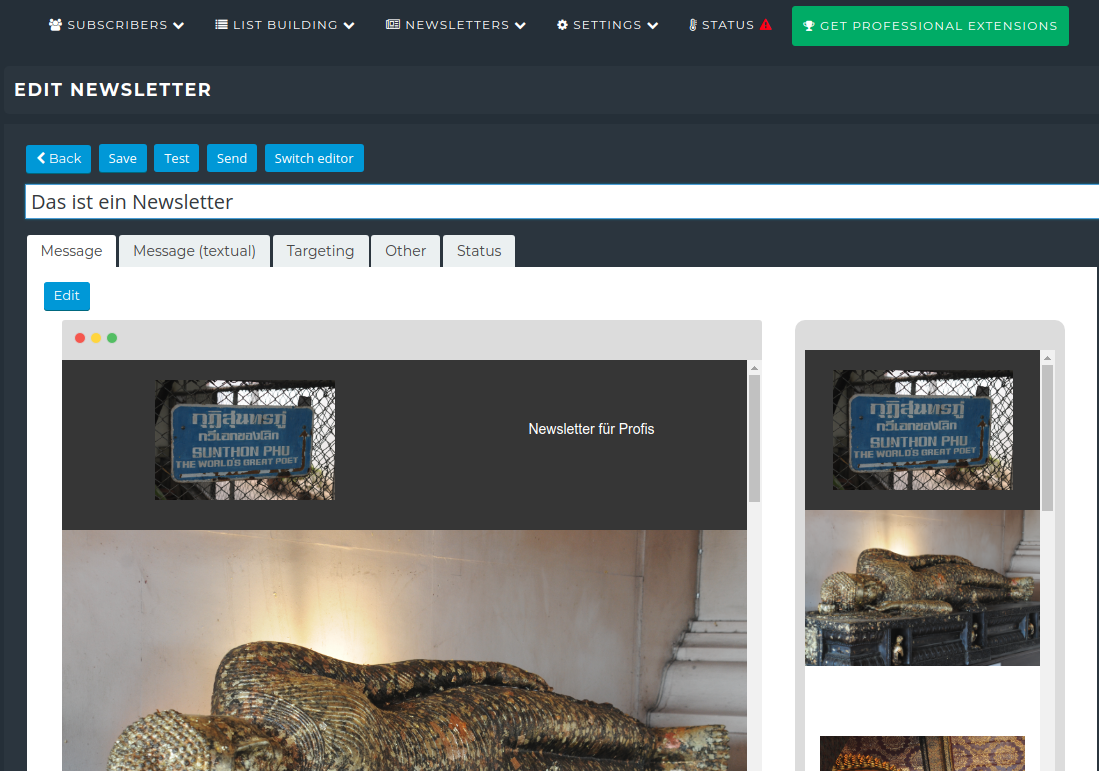Click the Subscribers people icon

click(55, 25)
